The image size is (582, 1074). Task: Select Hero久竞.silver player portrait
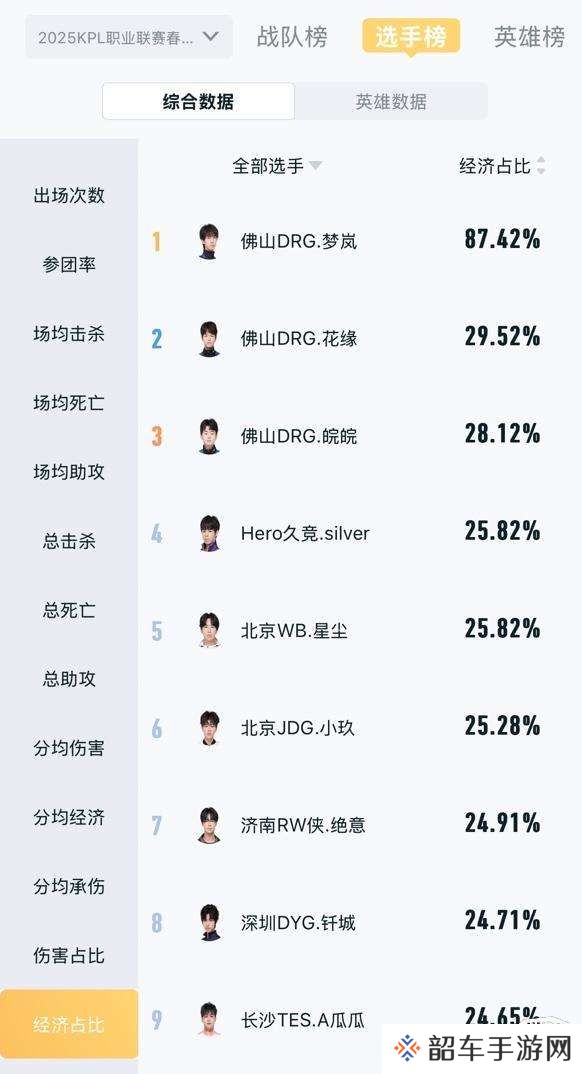(209, 533)
